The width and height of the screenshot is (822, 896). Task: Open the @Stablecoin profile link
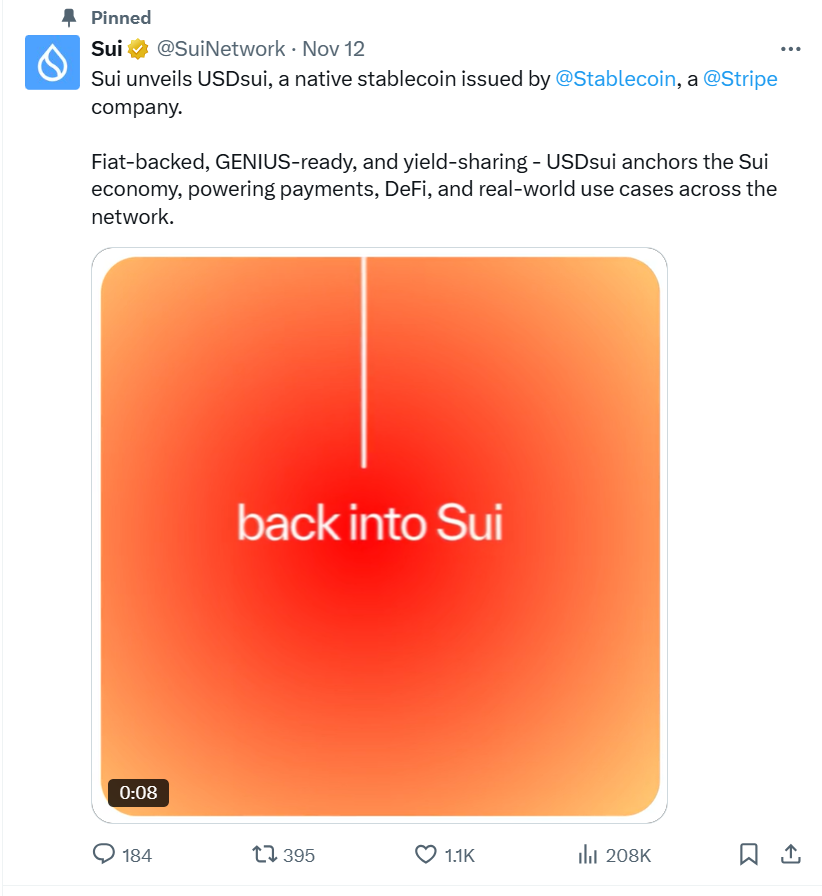(615, 78)
